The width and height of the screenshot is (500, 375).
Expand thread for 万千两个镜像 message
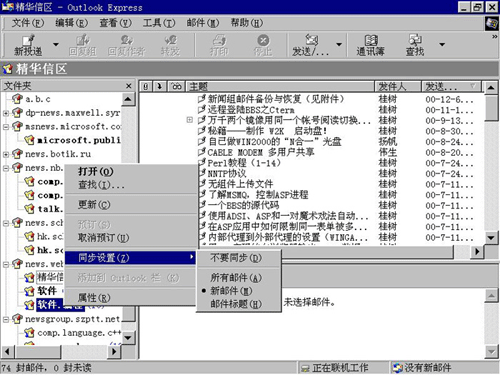[x=189, y=120]
